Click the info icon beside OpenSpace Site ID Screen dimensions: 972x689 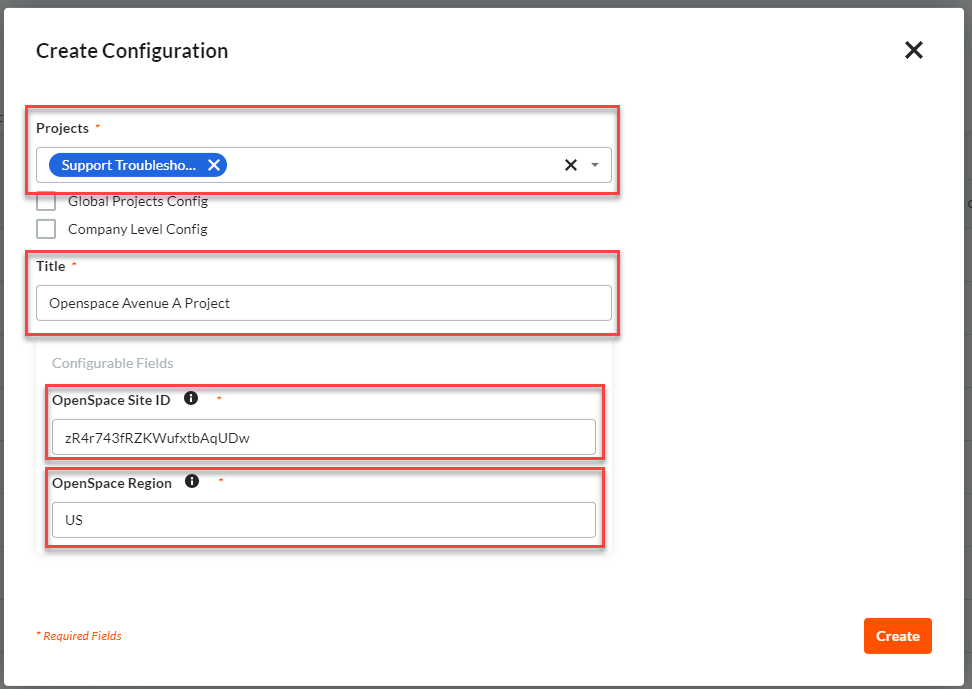tap(191, 397)
